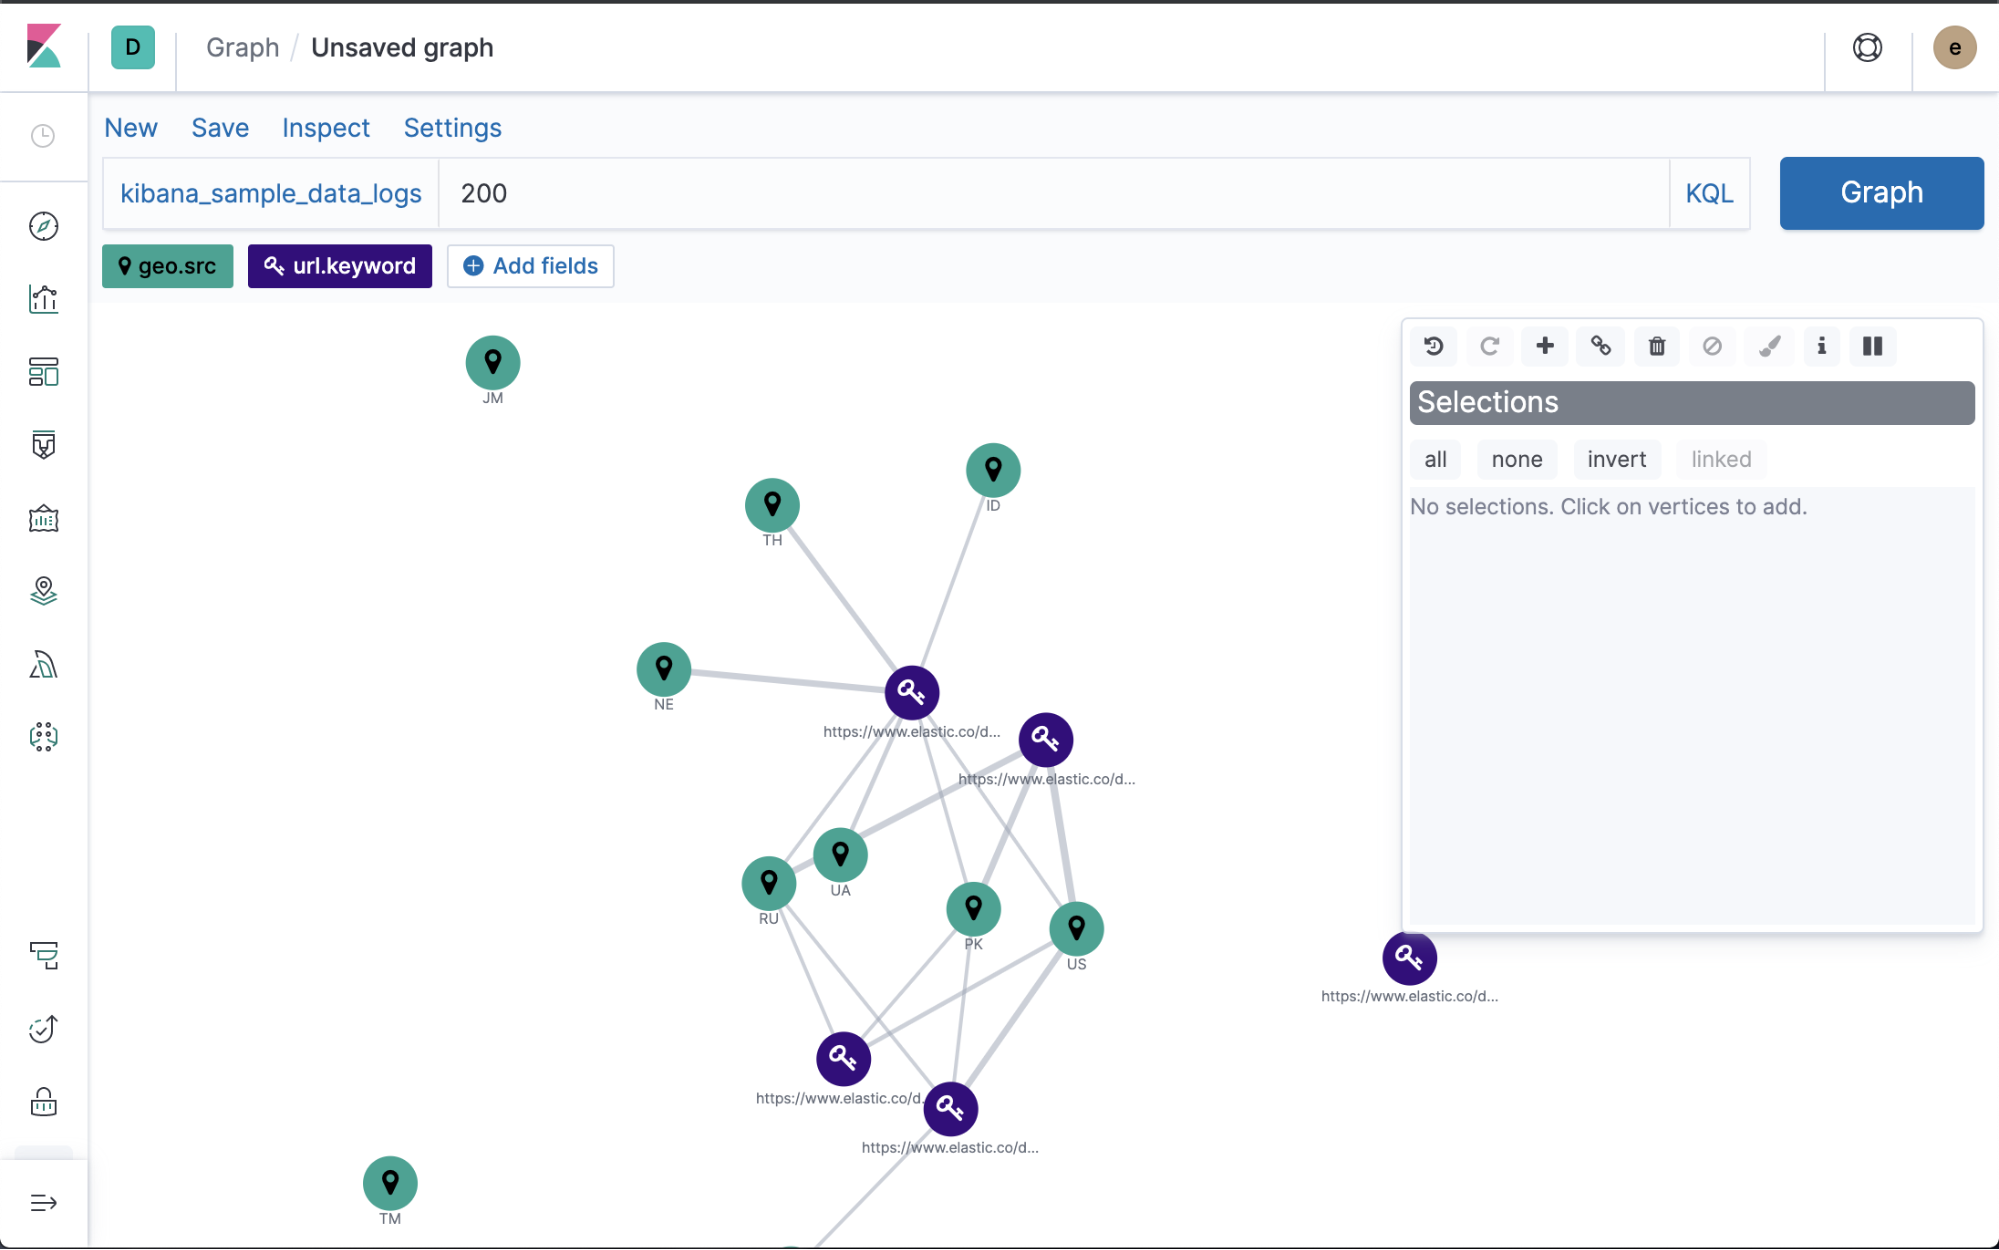Click the add node icon
Screen dimensions: 1999x1250
point(1544,346)
